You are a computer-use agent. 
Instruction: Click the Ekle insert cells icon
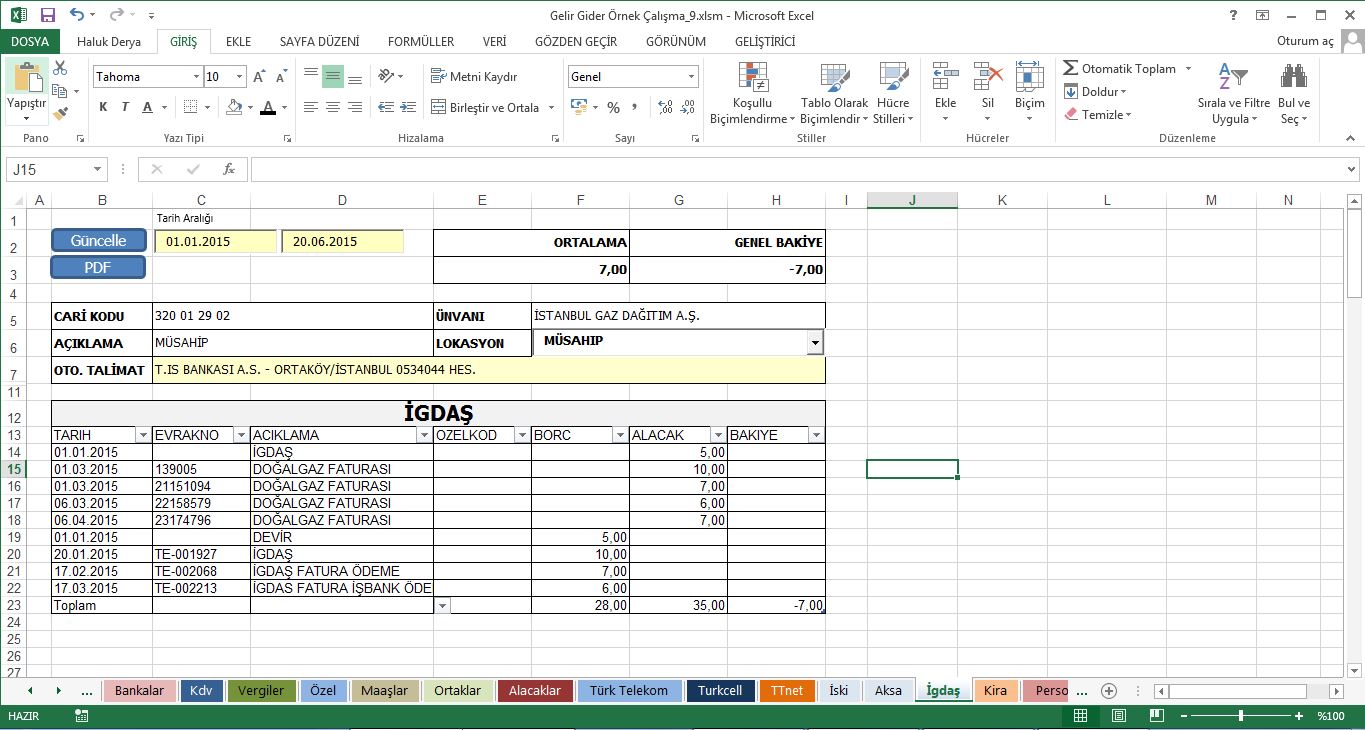click(x=945, y=78)
